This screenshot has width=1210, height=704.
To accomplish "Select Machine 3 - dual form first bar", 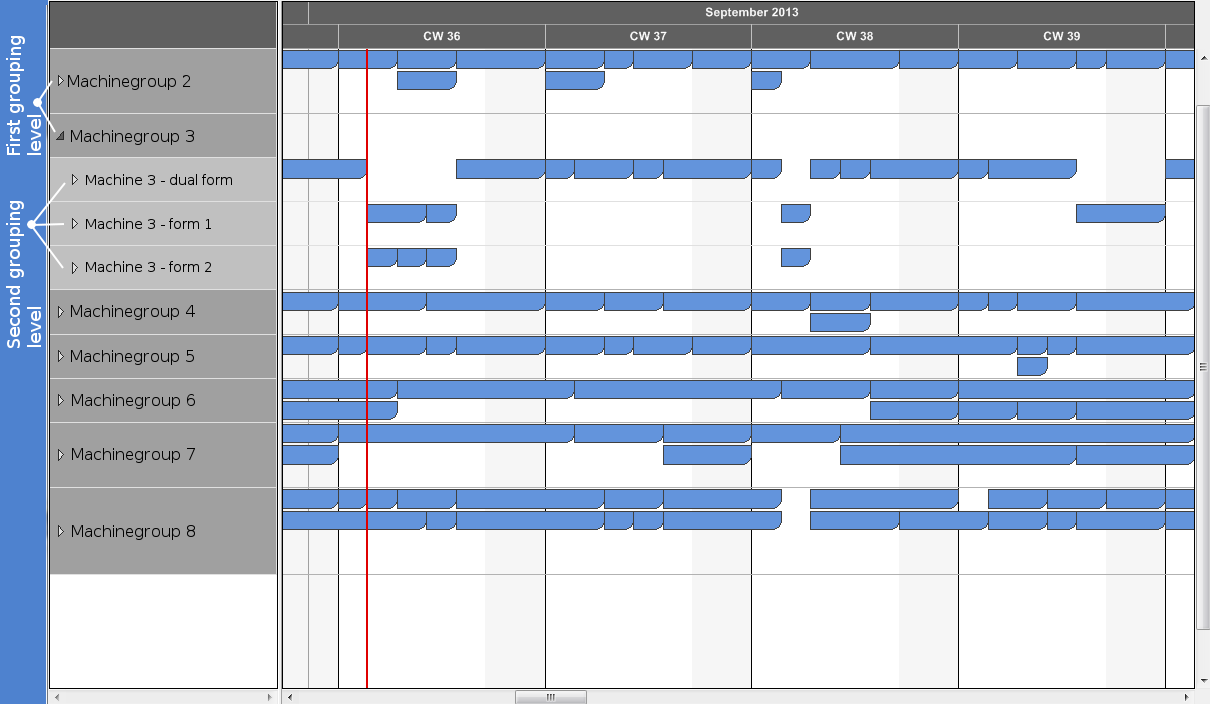I will pos(324,169).
